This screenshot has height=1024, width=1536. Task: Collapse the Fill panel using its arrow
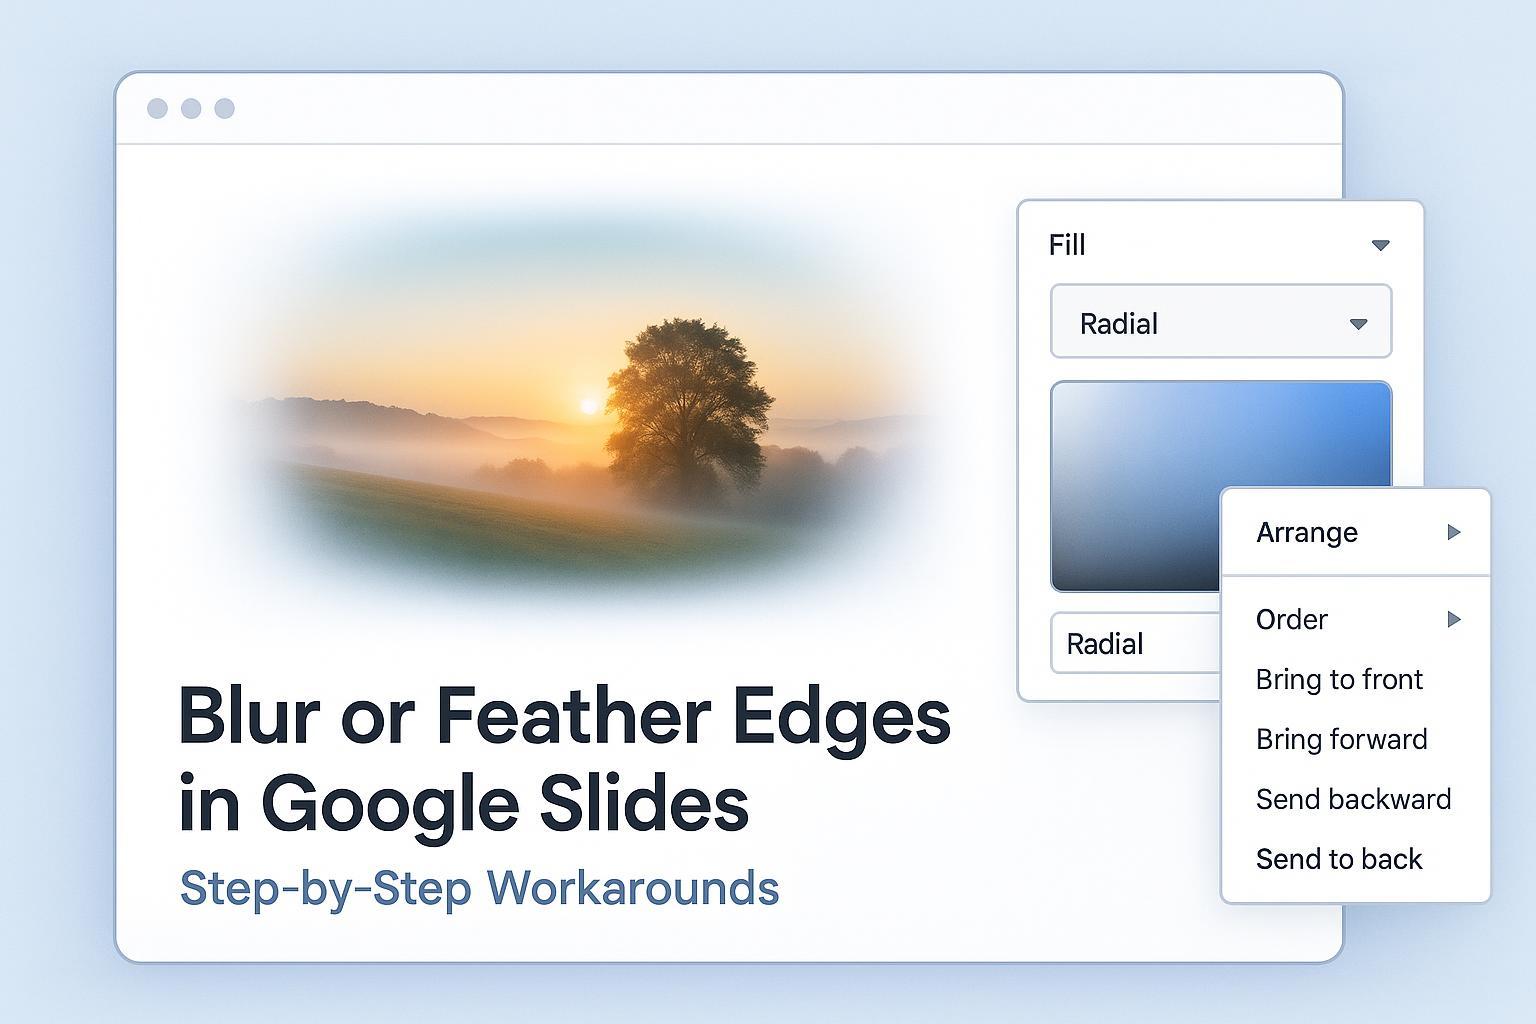click(x=1380, y=245)
